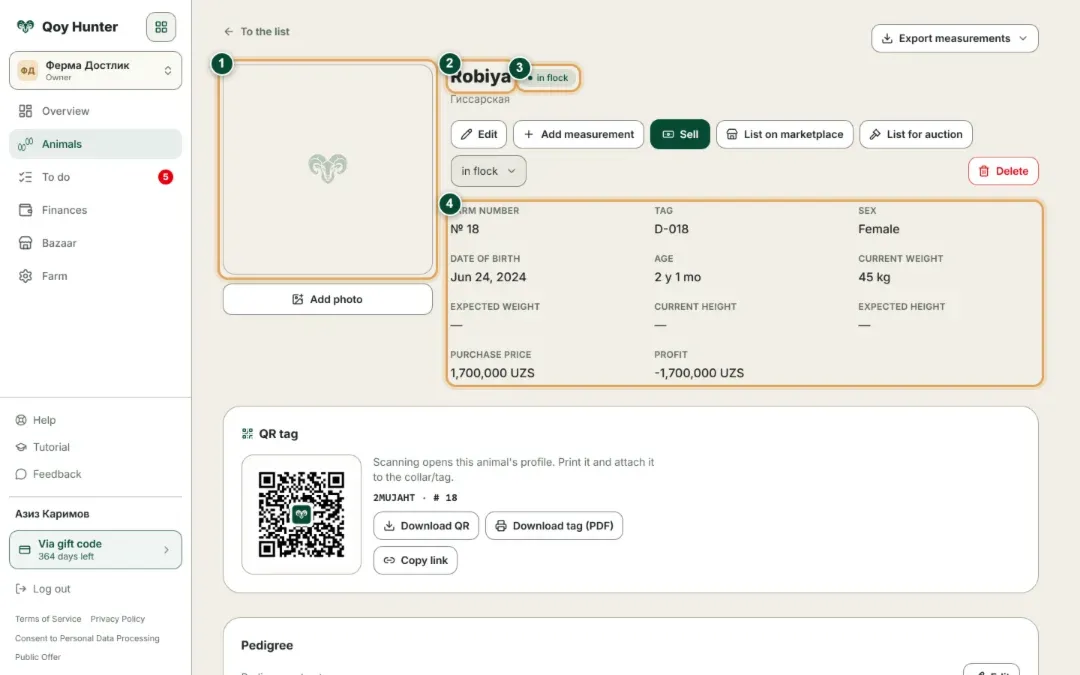Open the Public Offer link
This screenshot has width=1080, height=675.
click(x=38, y=657)
